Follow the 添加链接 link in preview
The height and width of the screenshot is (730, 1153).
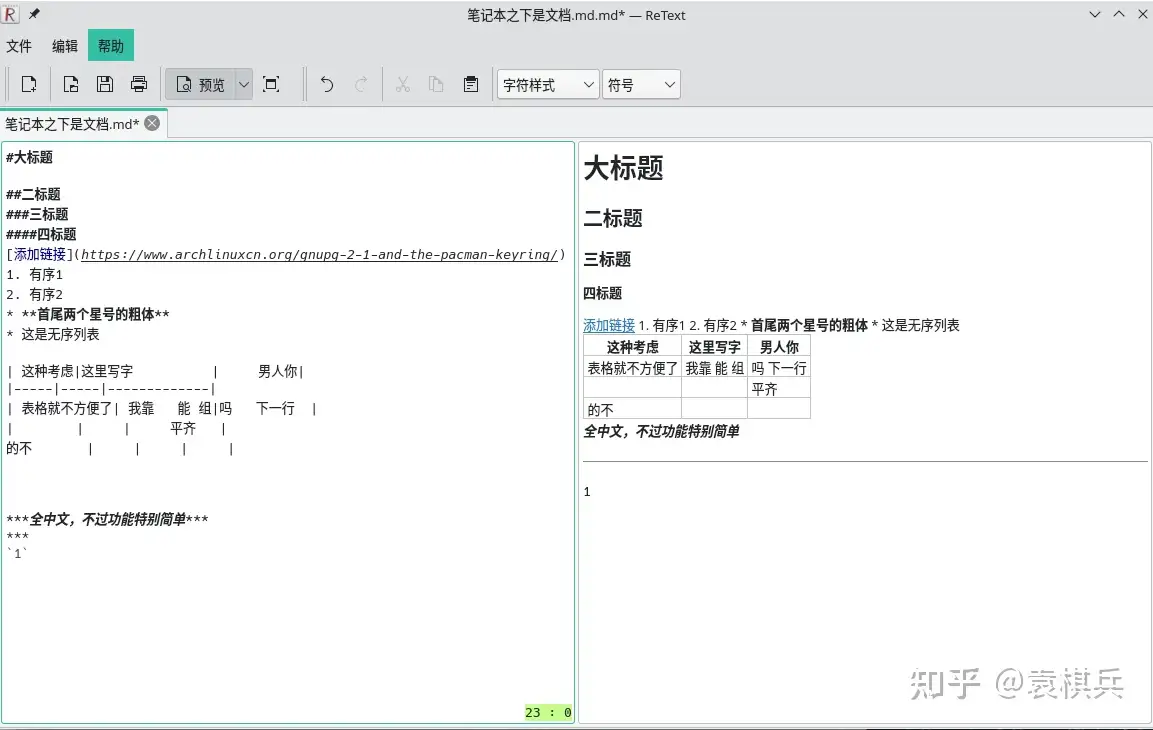tap(609, 325)
